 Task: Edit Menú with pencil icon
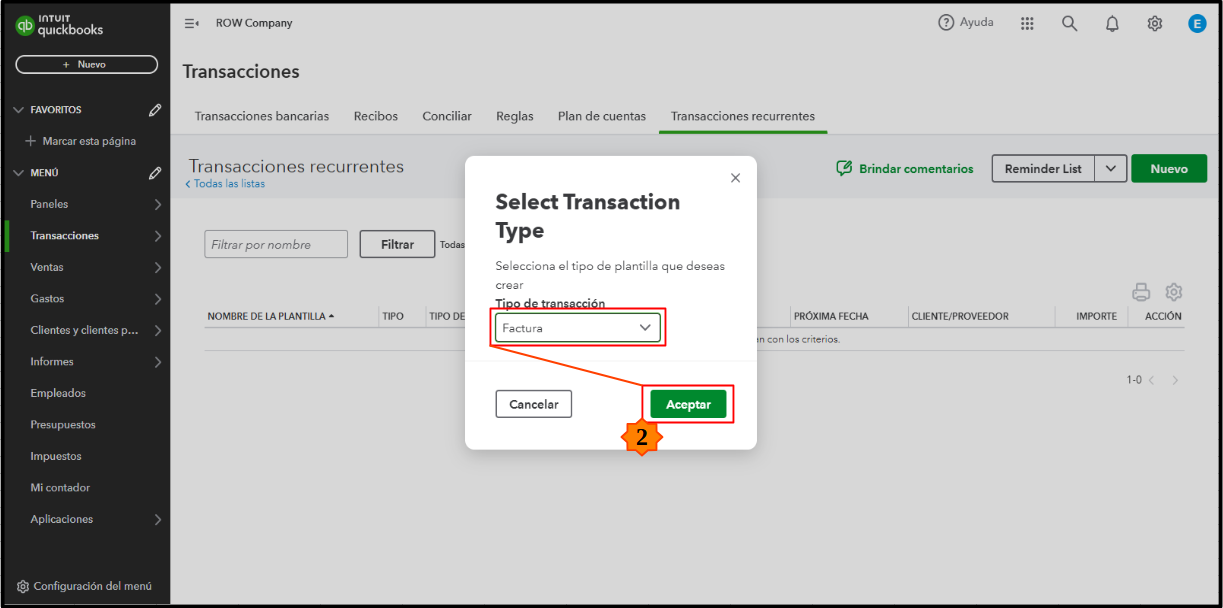155,173
